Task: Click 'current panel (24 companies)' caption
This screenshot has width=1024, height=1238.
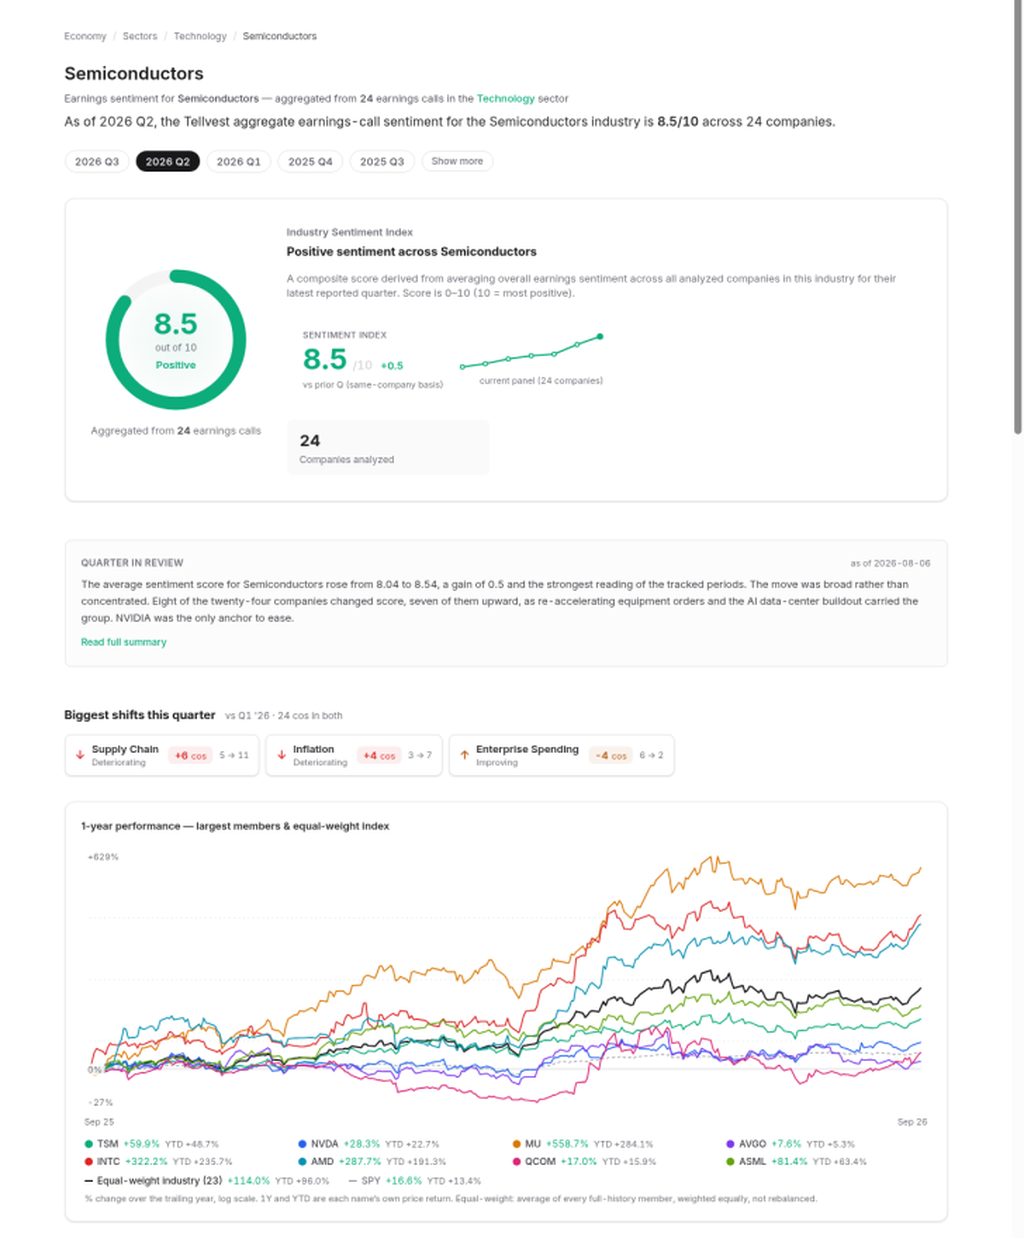Action: click(541, 381)
